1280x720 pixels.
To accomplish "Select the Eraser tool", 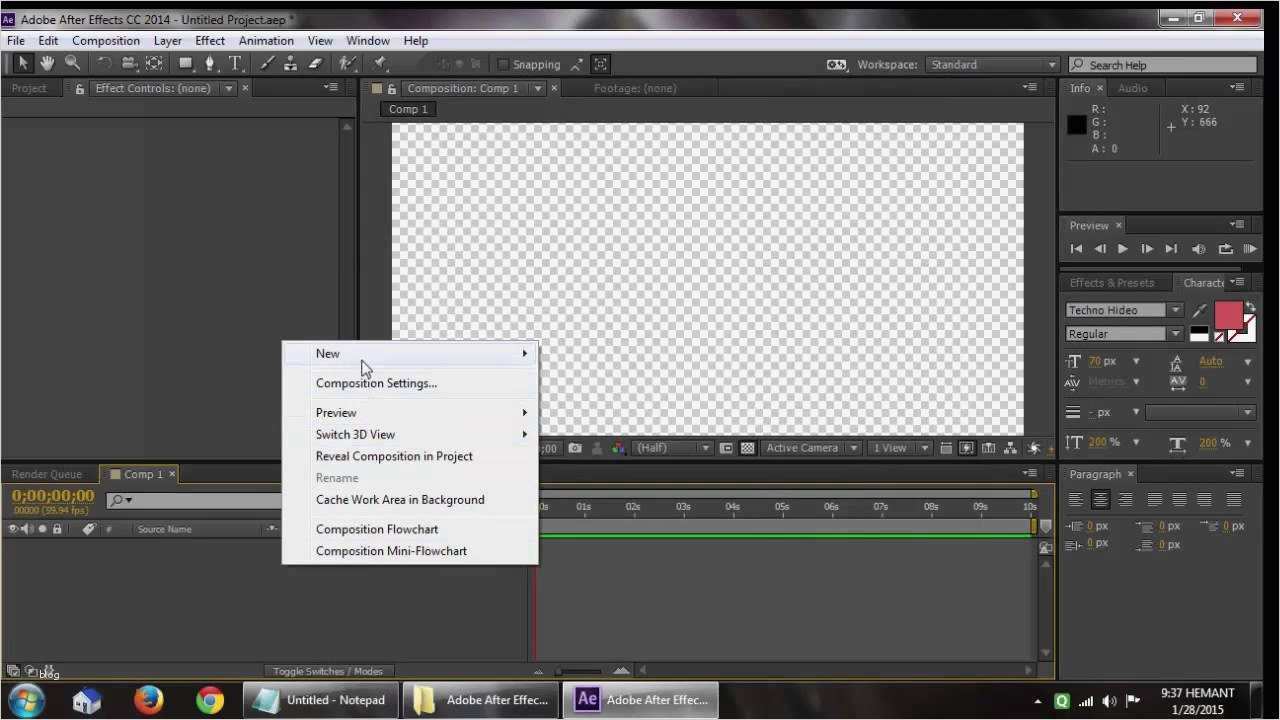I will click(315, 64).
